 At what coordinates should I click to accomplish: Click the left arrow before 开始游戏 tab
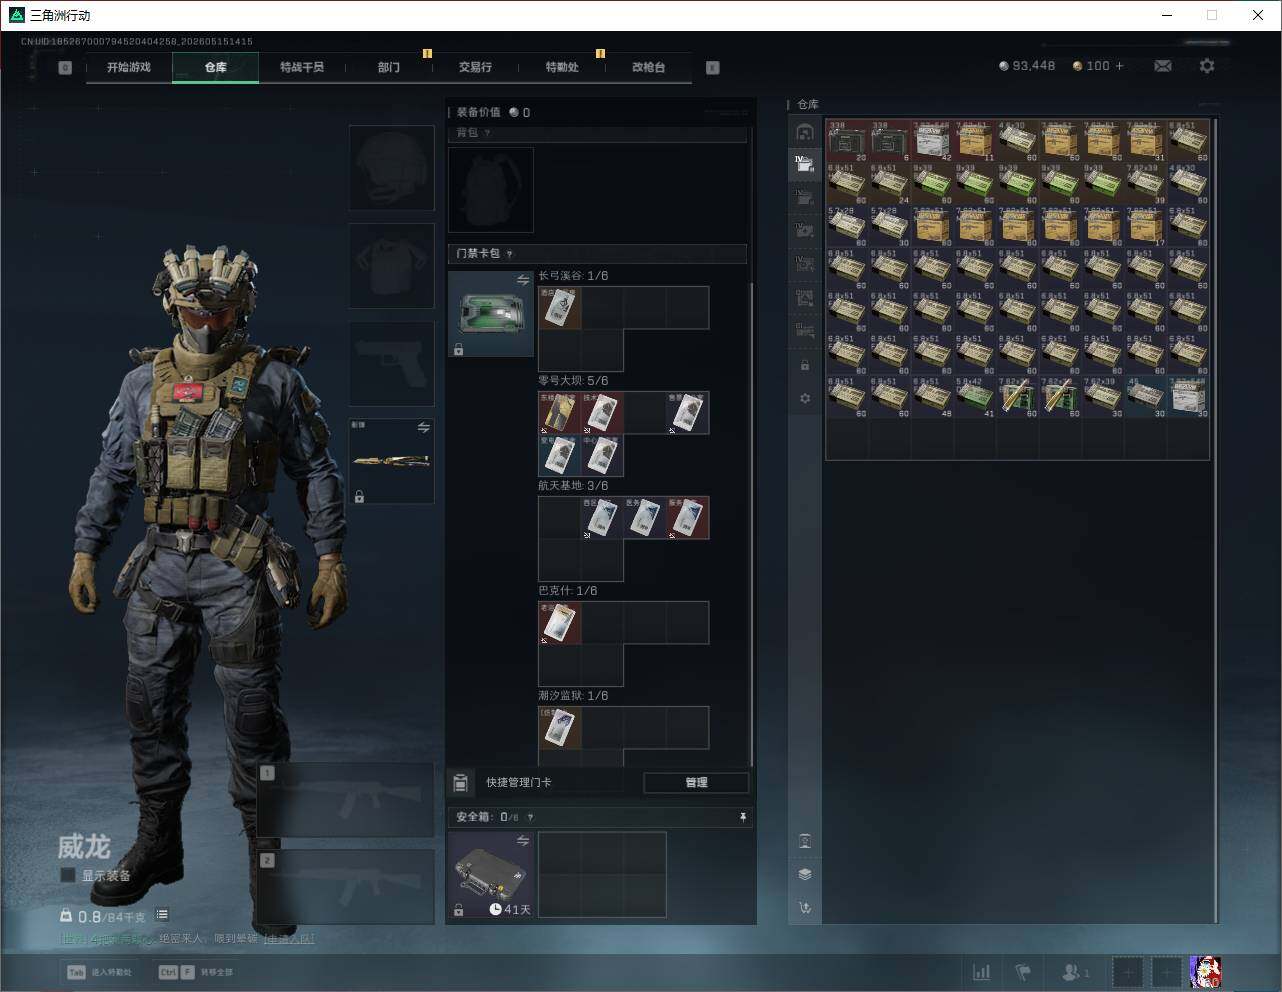tap(65, 68)
